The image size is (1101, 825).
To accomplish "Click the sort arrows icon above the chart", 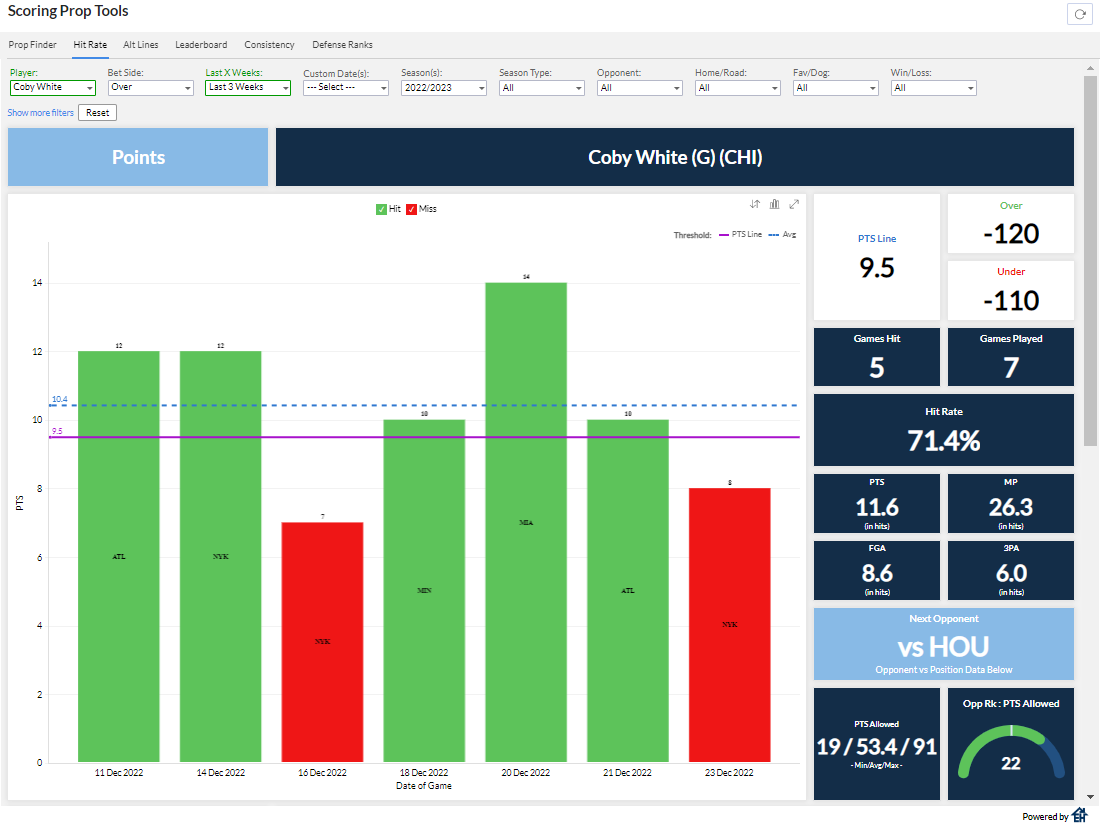I will pyautogui.click(x=755, y=203).
